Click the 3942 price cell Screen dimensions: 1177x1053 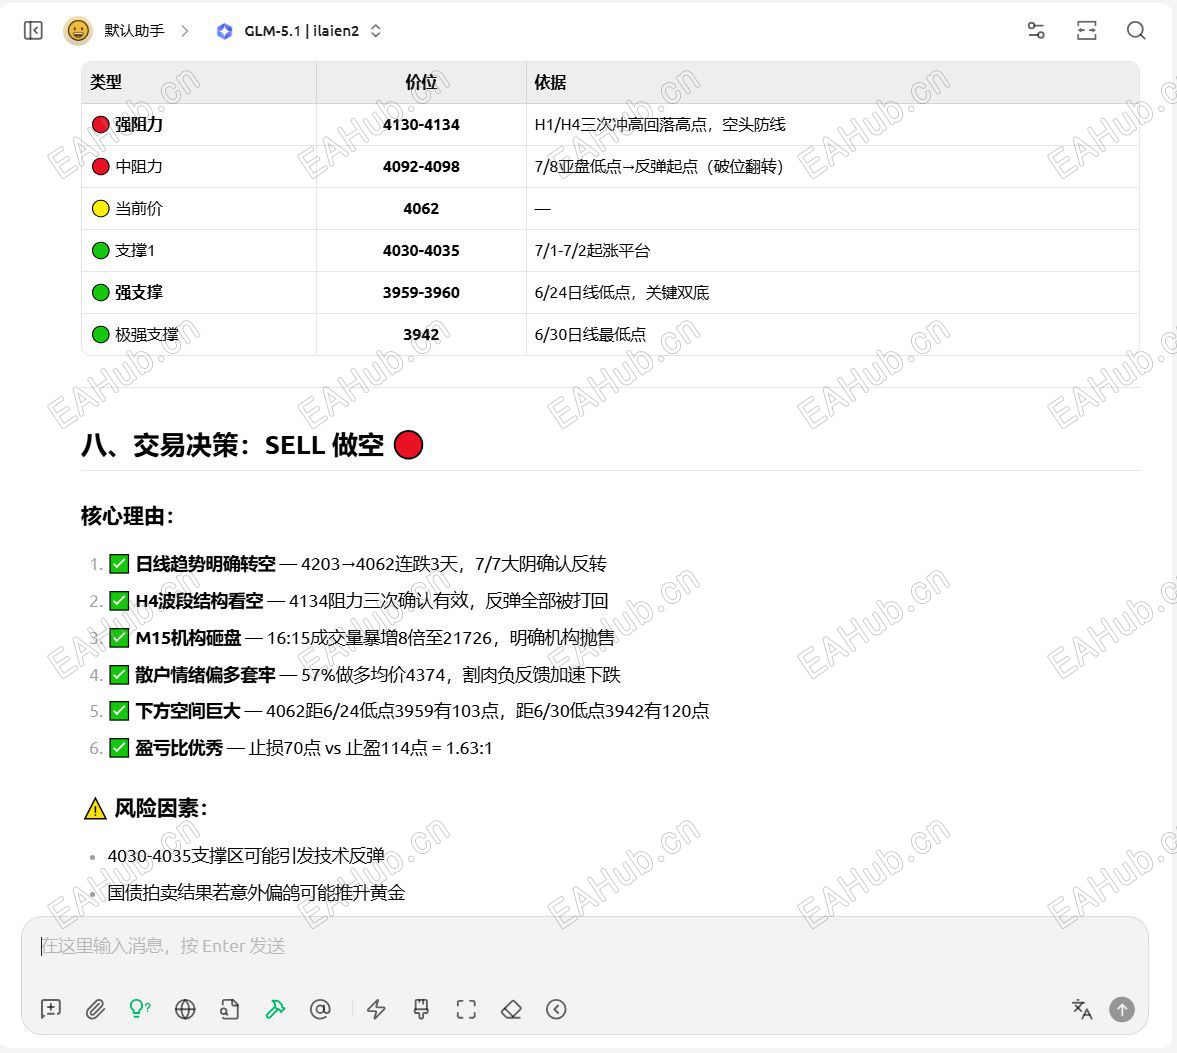421,334
